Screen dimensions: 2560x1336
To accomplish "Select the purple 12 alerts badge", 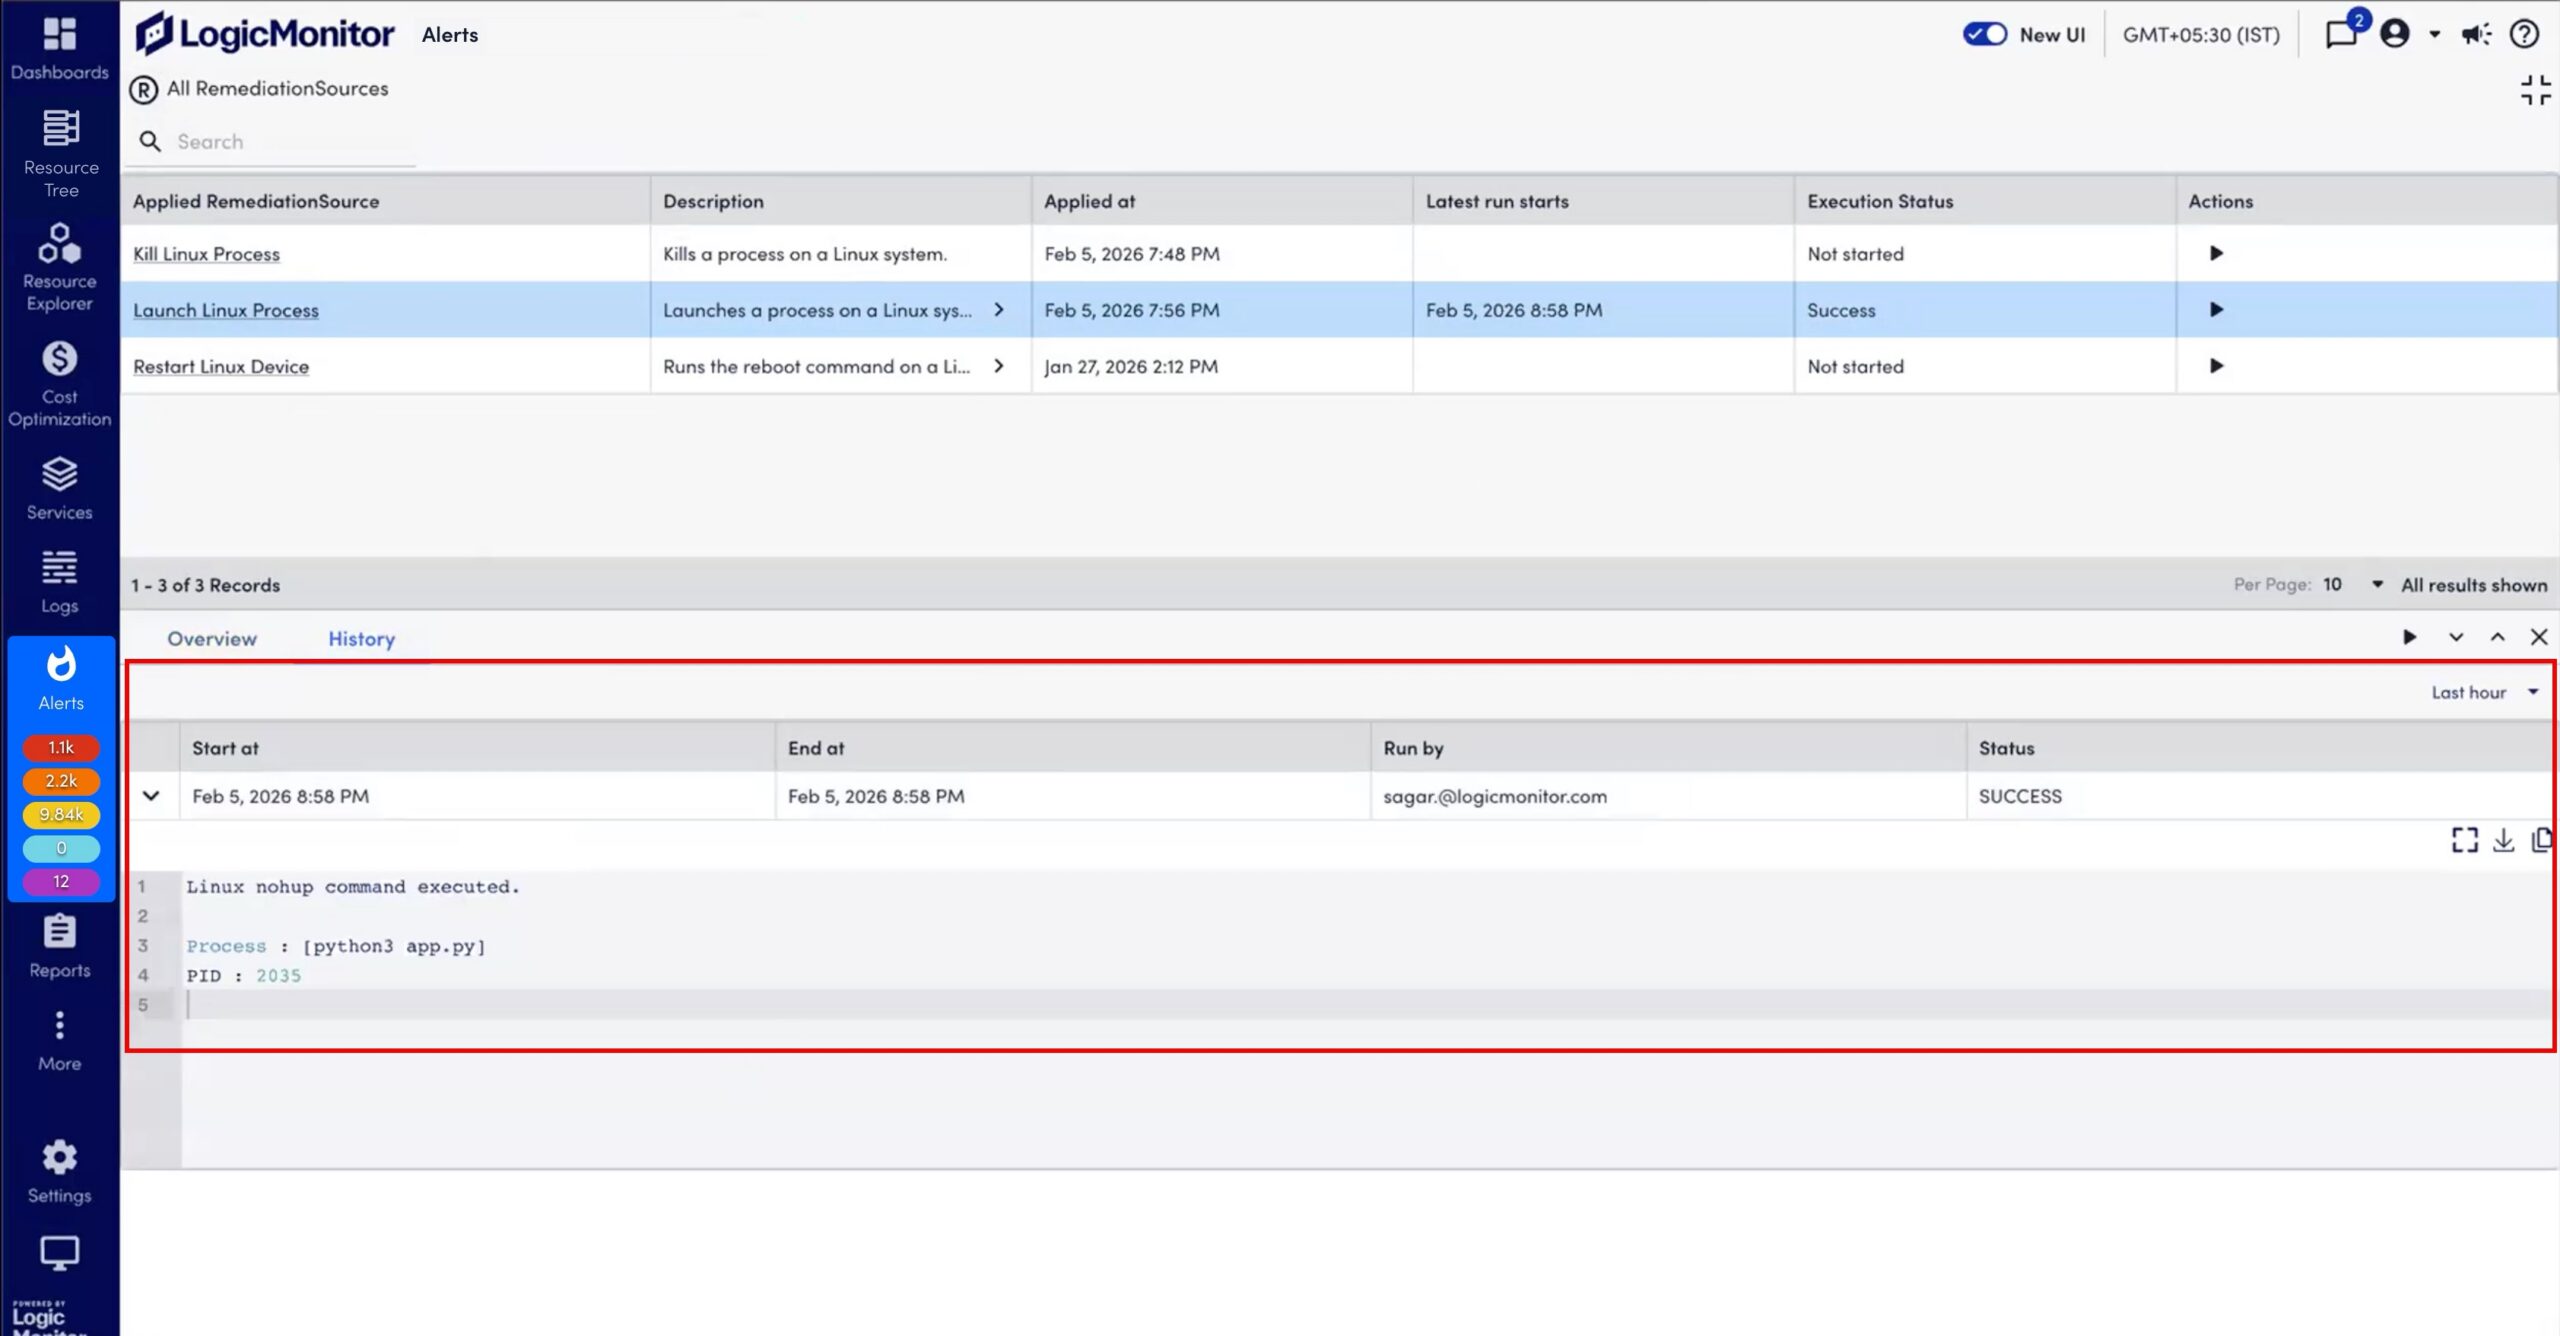I will pos(61,882).
